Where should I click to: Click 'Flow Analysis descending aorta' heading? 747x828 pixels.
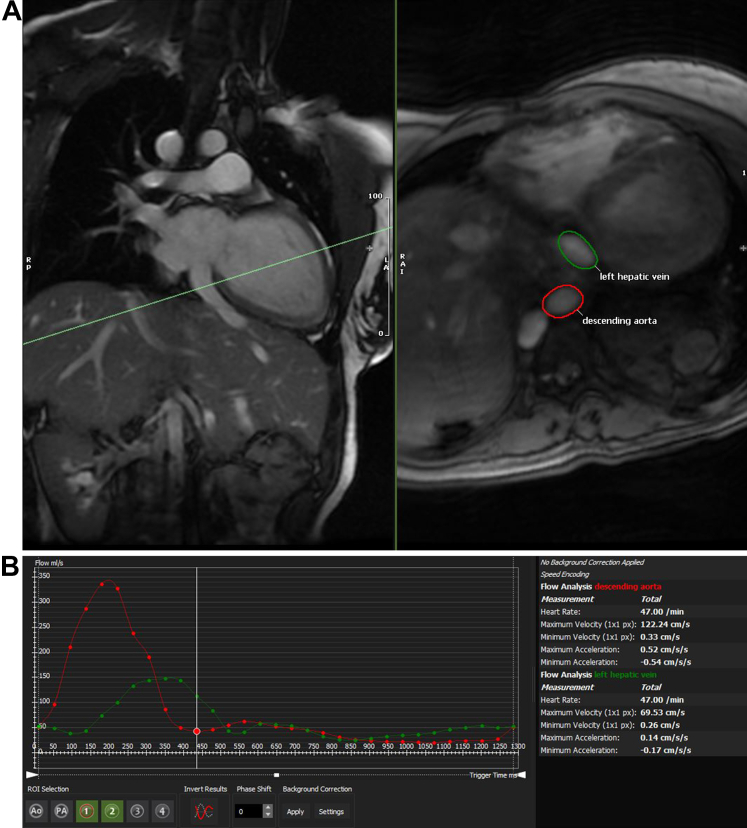pos(601,586)
